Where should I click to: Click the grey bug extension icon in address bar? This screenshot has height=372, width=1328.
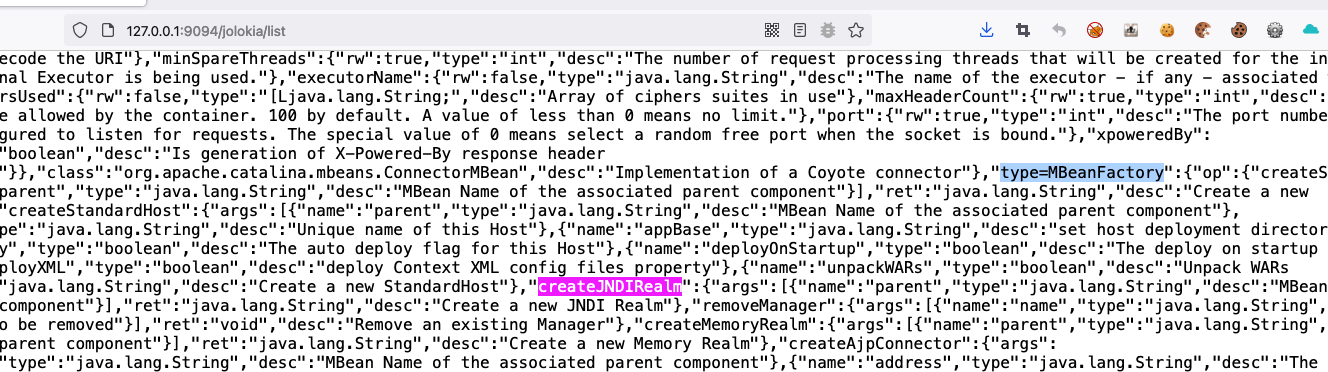(828, 30)
